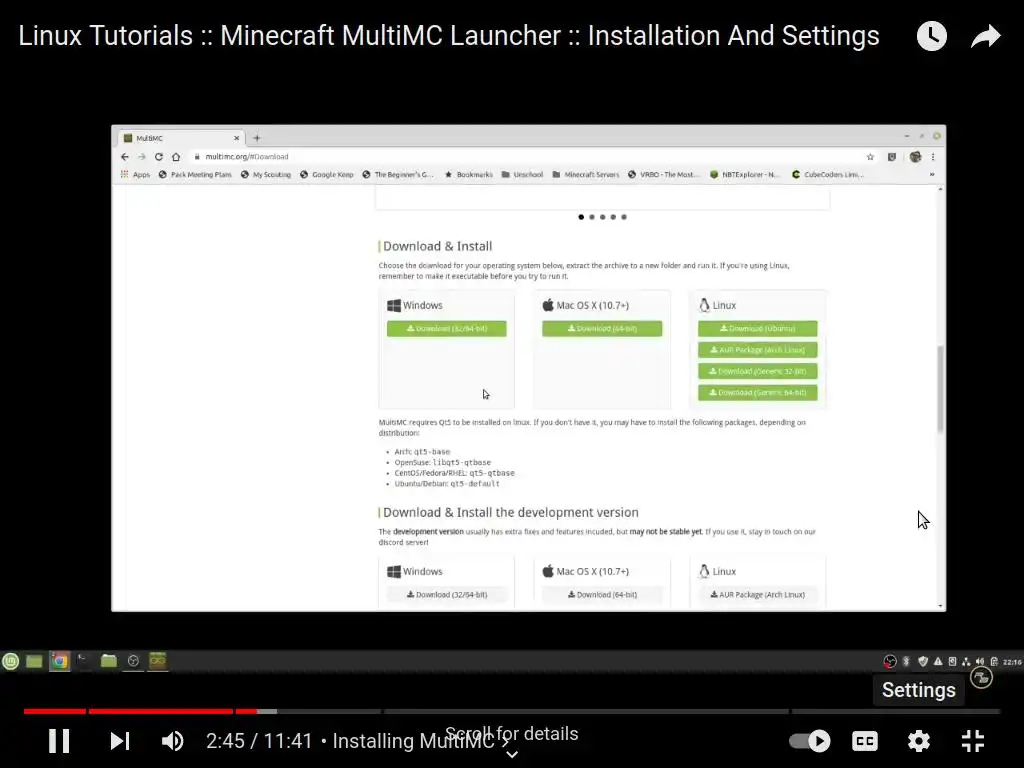Image resolution: width=1024 pixels, height=768 pixels.
Task: Open the Chrome profile avatar
Action: tap(915, 157)
